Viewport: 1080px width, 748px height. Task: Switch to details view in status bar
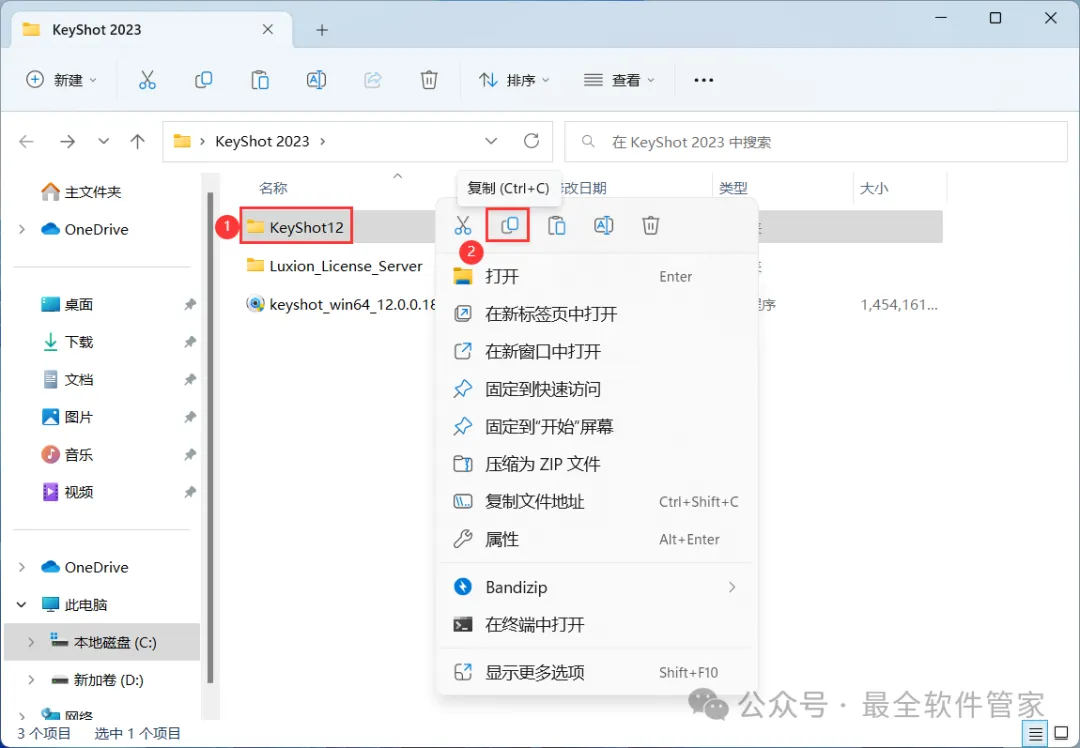click(1035, 734)
